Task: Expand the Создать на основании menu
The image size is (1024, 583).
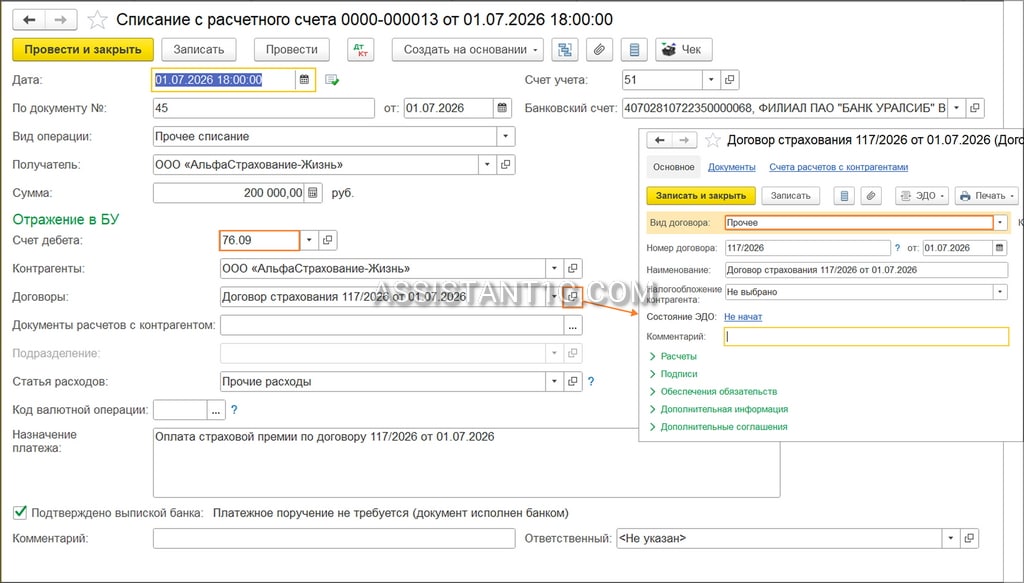Action: click(x=467, y=50)
